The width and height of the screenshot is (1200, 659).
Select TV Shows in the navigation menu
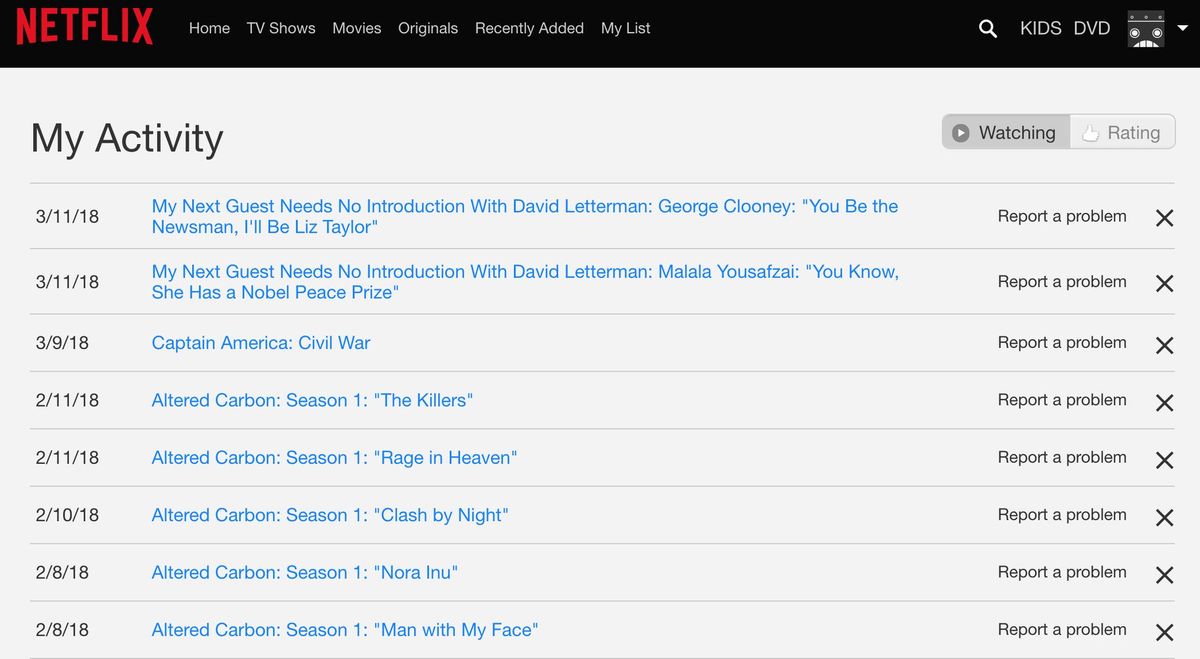(x=281, y=28)
